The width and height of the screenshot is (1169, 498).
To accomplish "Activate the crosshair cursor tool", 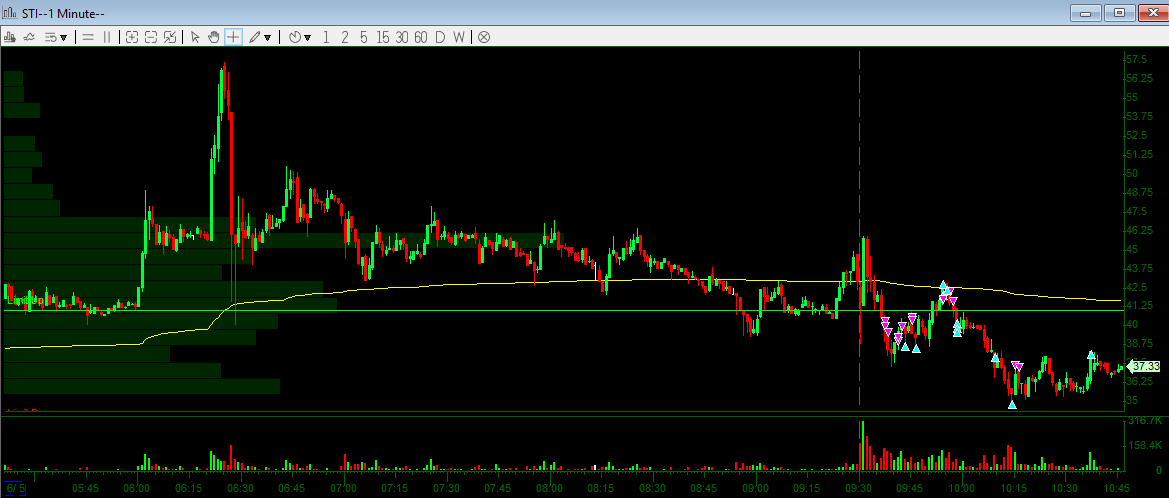I will click(x=233, y=37).
